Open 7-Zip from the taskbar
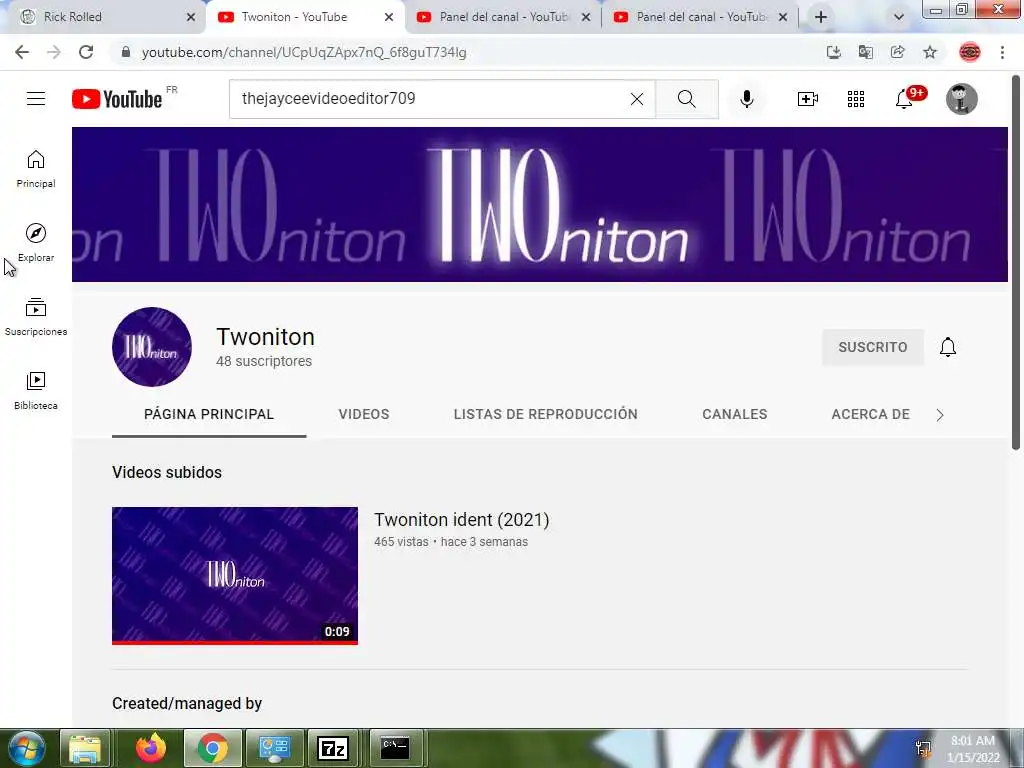The image size is (1024, 768). click(333, 748)
